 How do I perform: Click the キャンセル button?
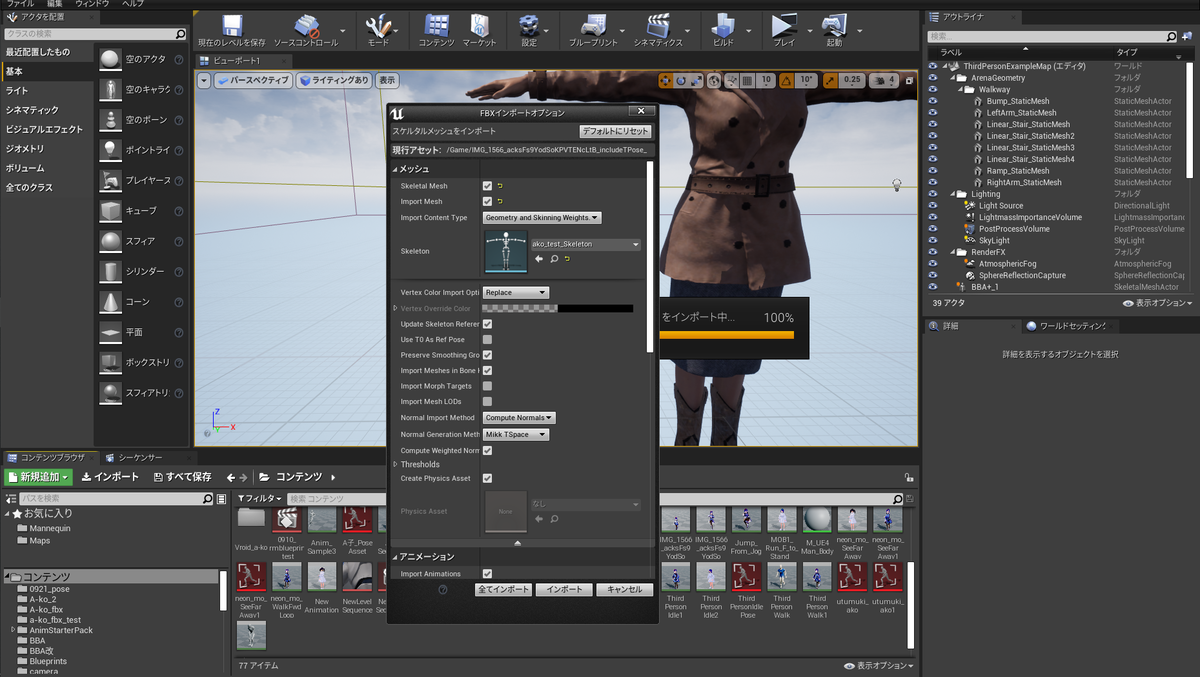(x=625, y=590)
